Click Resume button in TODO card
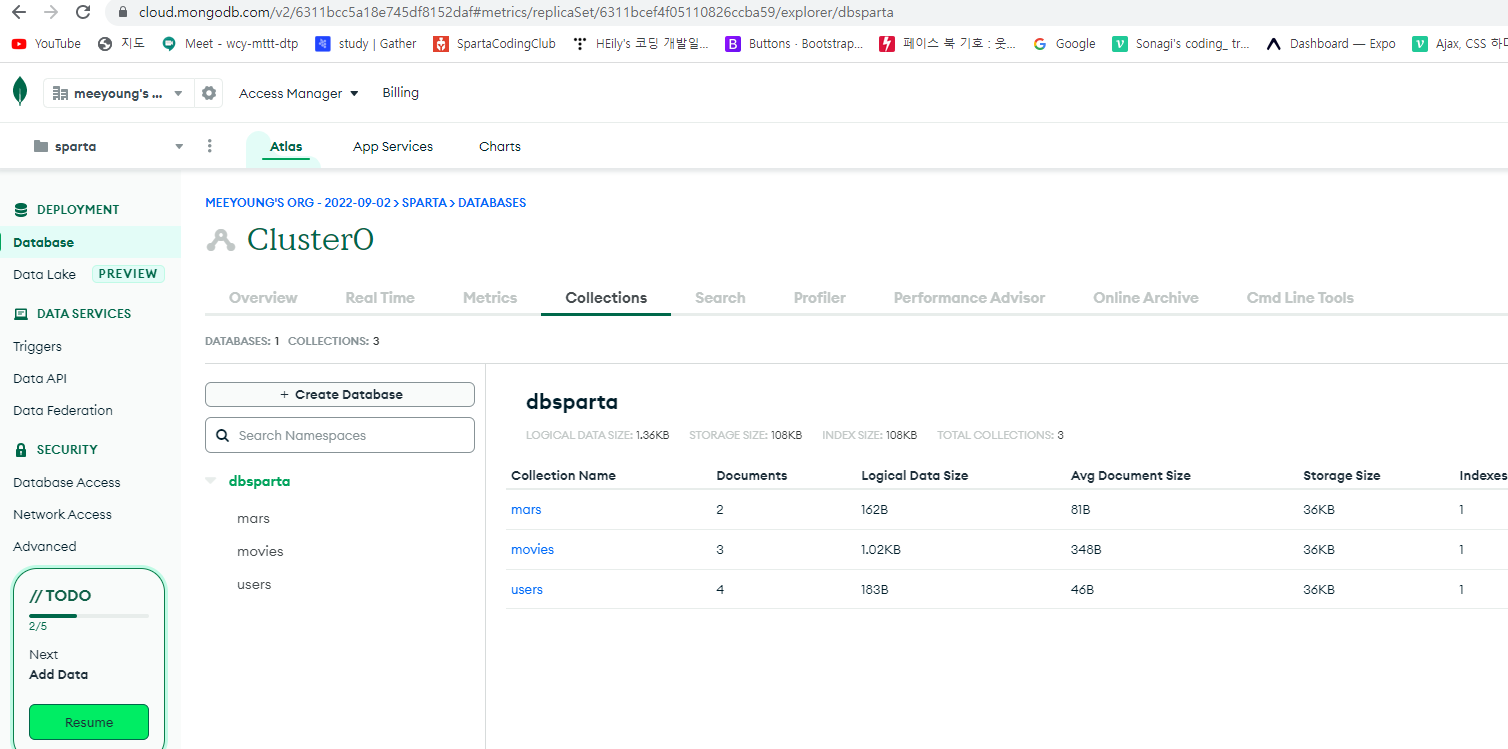 (89, 722)
